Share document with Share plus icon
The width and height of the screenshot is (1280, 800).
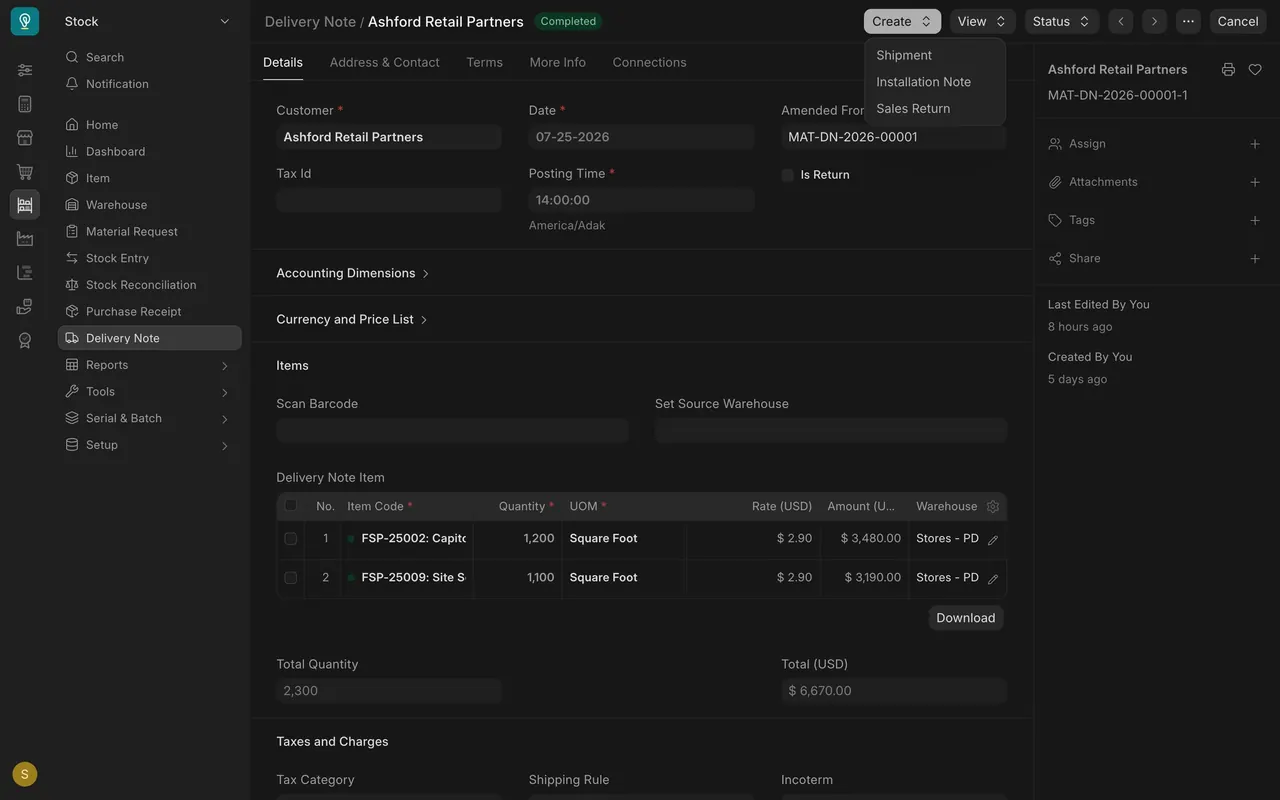tap(1255, 258)
